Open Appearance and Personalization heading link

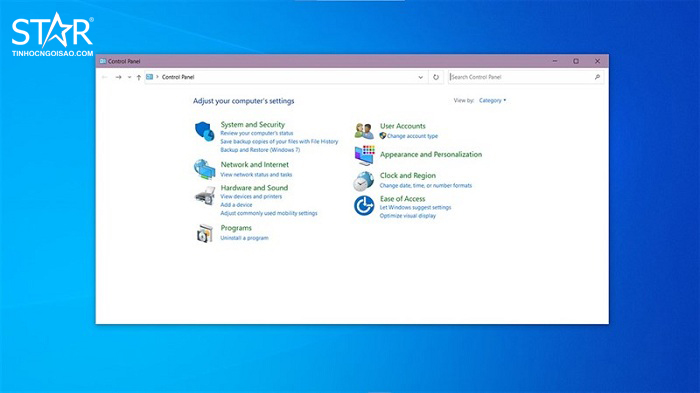[x=431, y=155]
